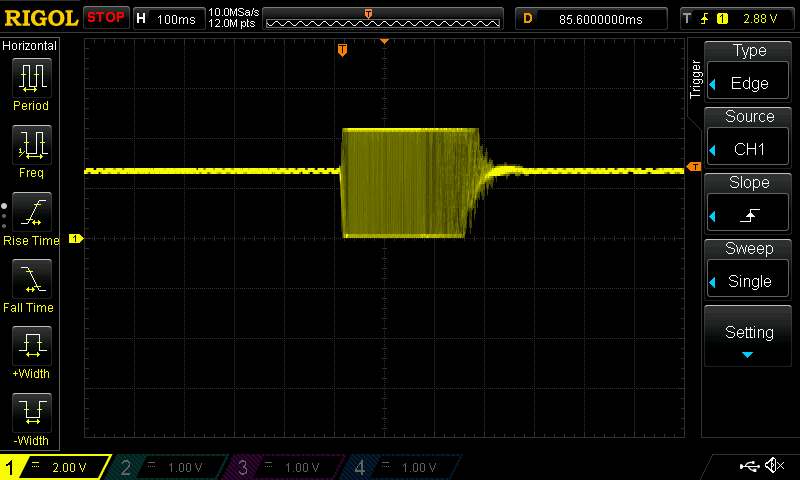Click the orange trigger level T marker on right edge
Image resolution: width=800 pixels, height=480 pixels.
pyautogui.click(x=694, y=167)
